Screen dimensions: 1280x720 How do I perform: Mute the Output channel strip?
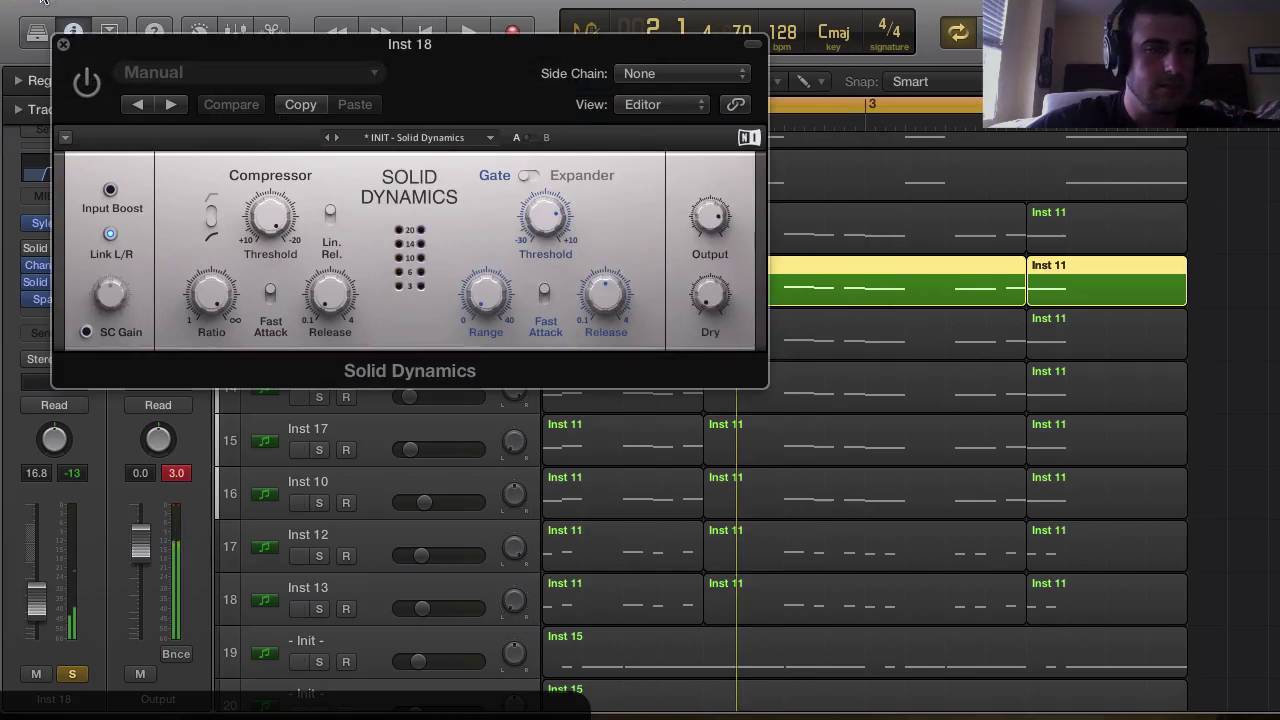[x=140, y=674]
